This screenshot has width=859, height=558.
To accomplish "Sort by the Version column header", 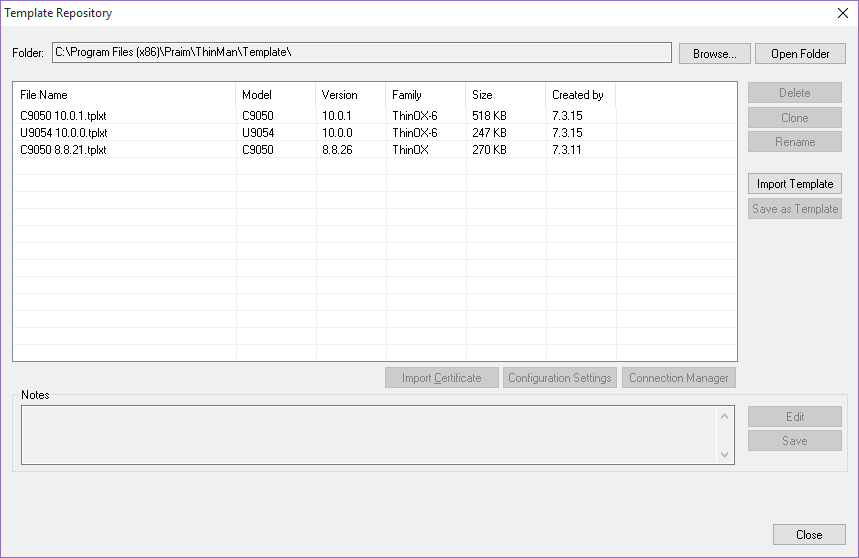I will (350, 95).
